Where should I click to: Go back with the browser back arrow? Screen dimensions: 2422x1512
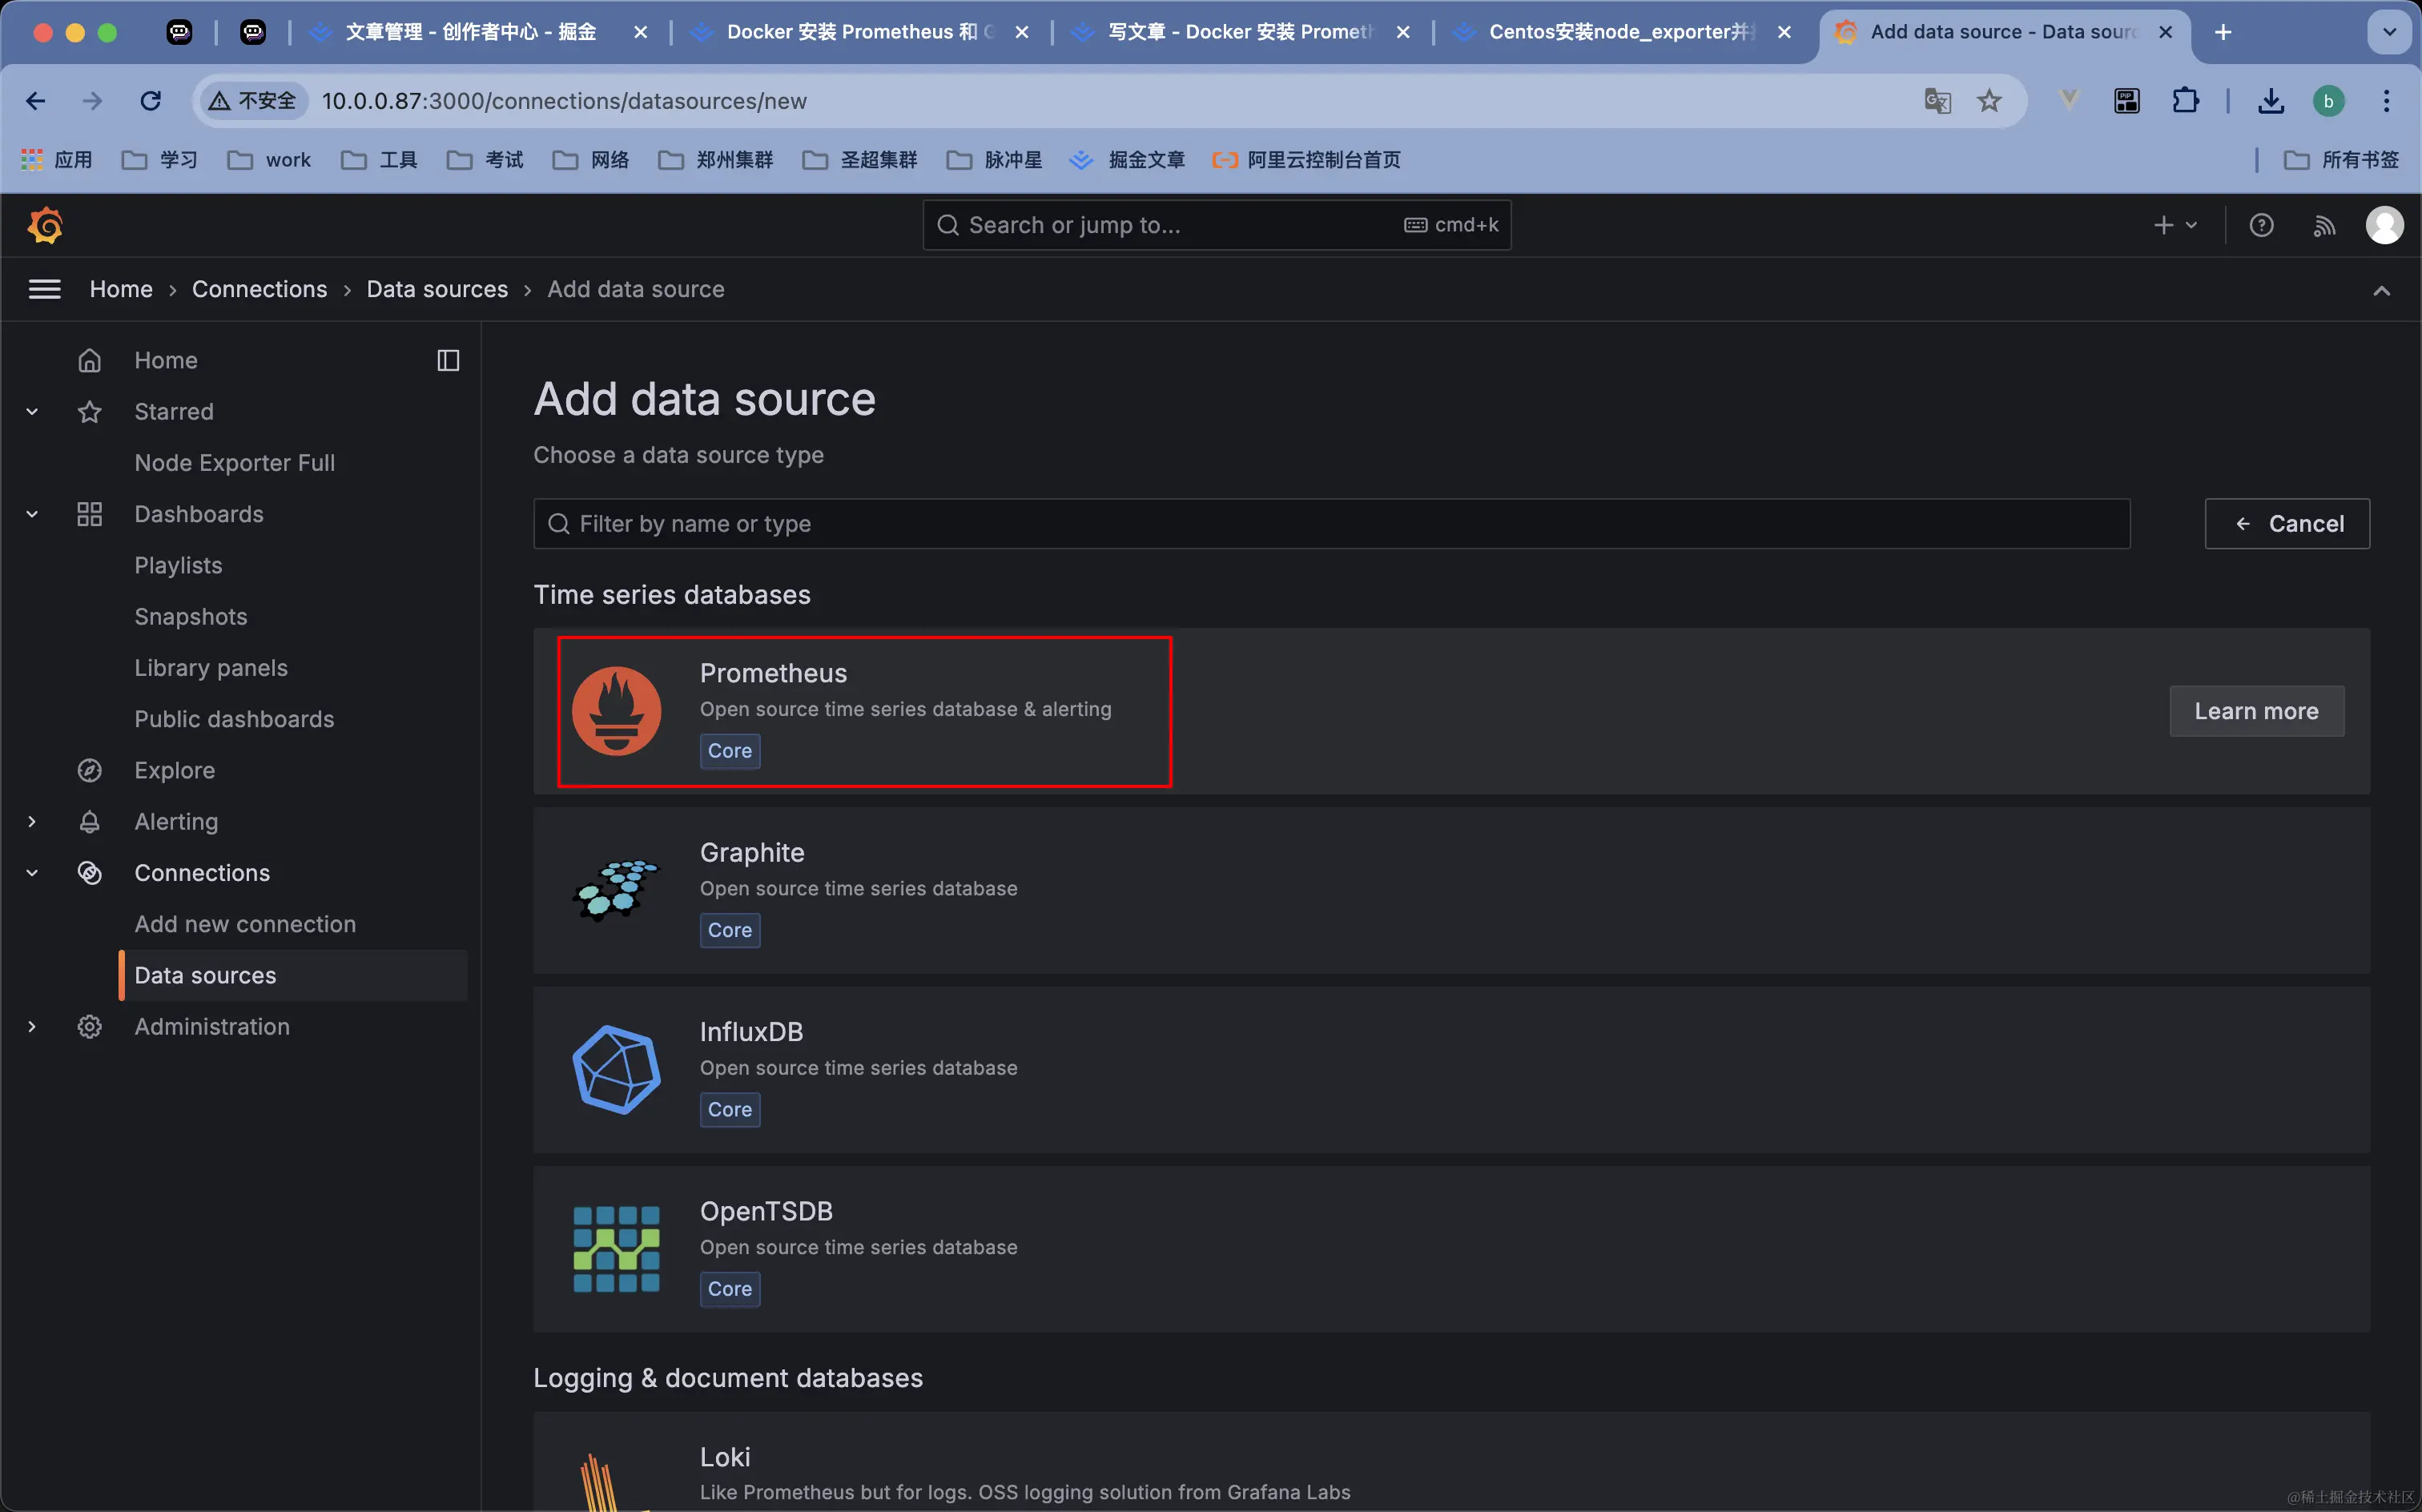36,100
